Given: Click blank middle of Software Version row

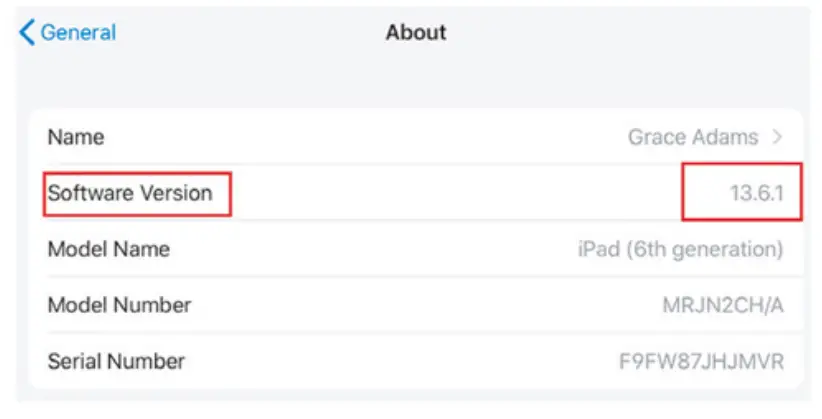Looking at the screenshot, I should point(450,193).
